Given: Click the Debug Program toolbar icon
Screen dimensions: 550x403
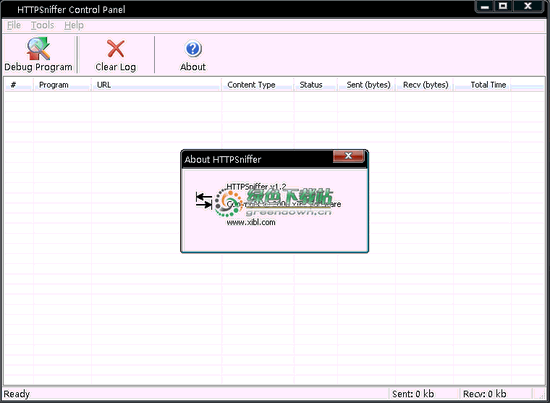Looking at the screenshot, I should [x=38, y=54].
